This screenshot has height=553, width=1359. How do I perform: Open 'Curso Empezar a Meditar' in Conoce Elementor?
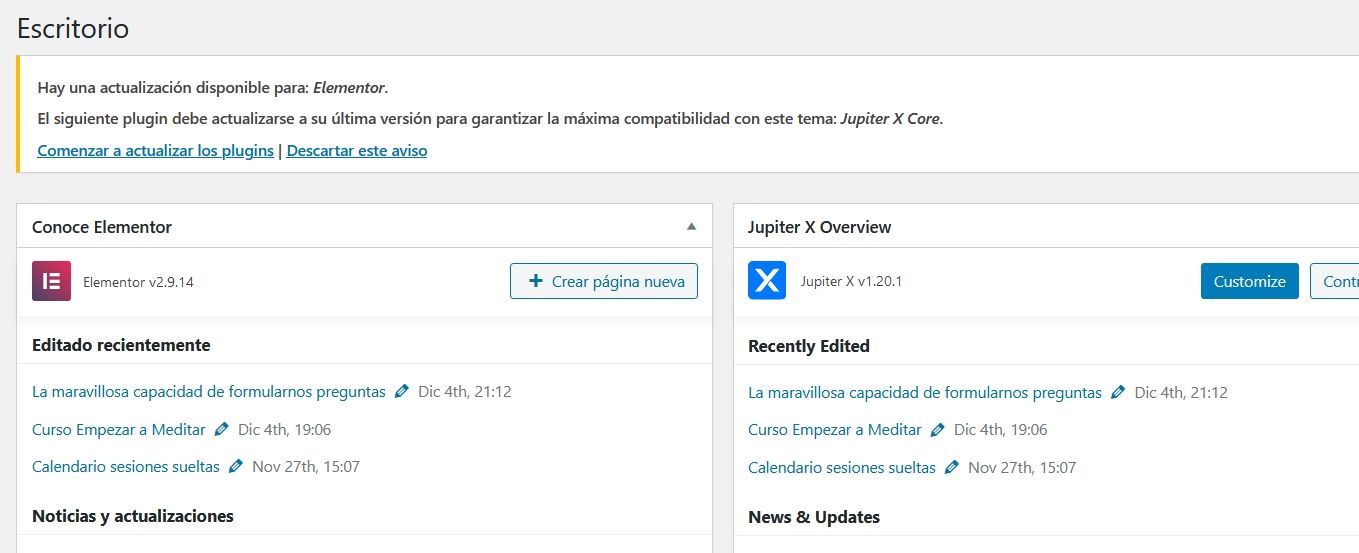[x=119, y=430]
